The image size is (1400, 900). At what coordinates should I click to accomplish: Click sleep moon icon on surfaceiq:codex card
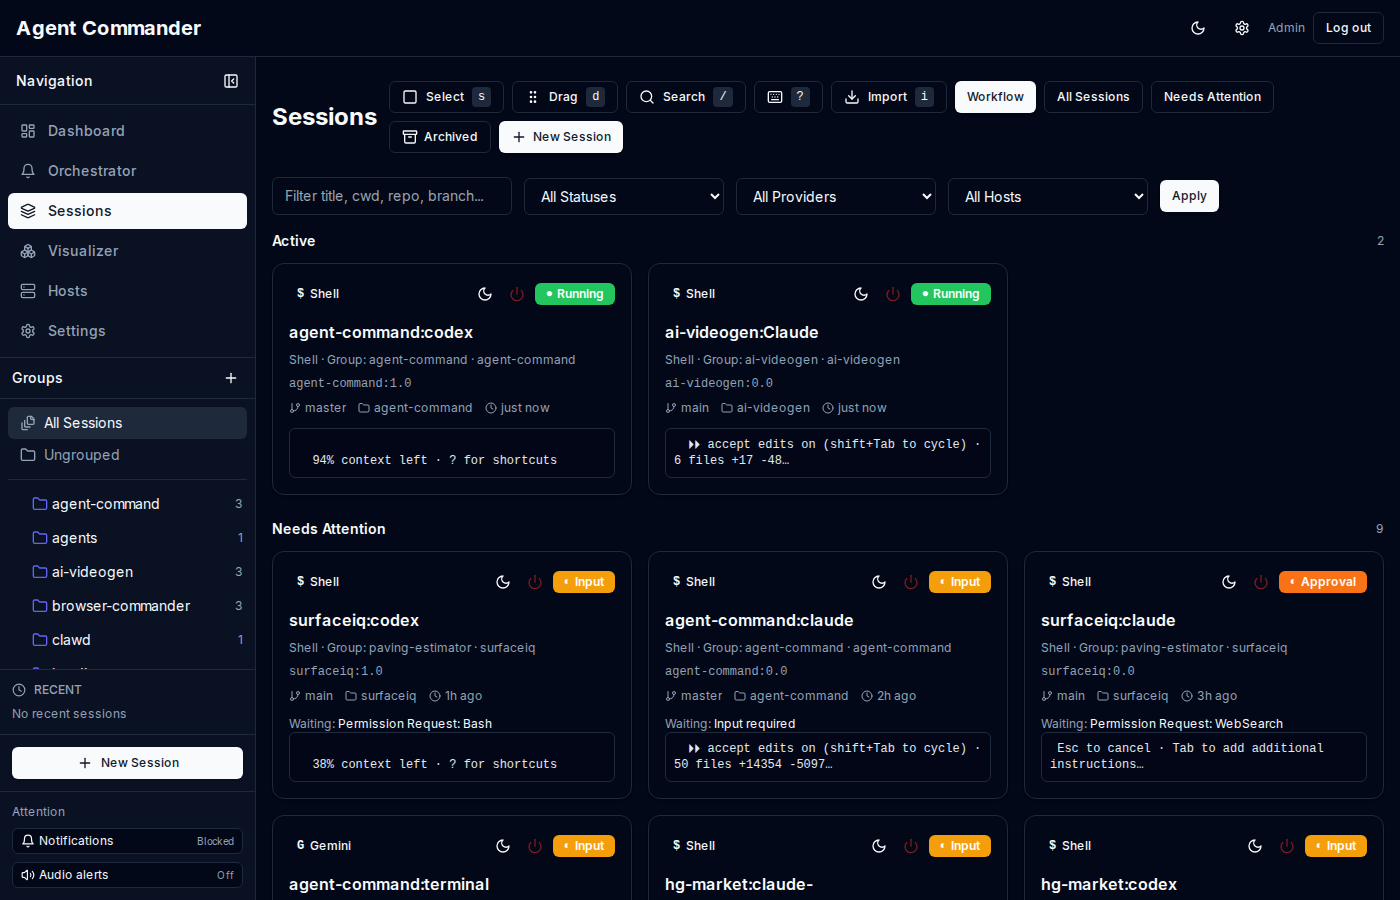click(x=503, y=582)
